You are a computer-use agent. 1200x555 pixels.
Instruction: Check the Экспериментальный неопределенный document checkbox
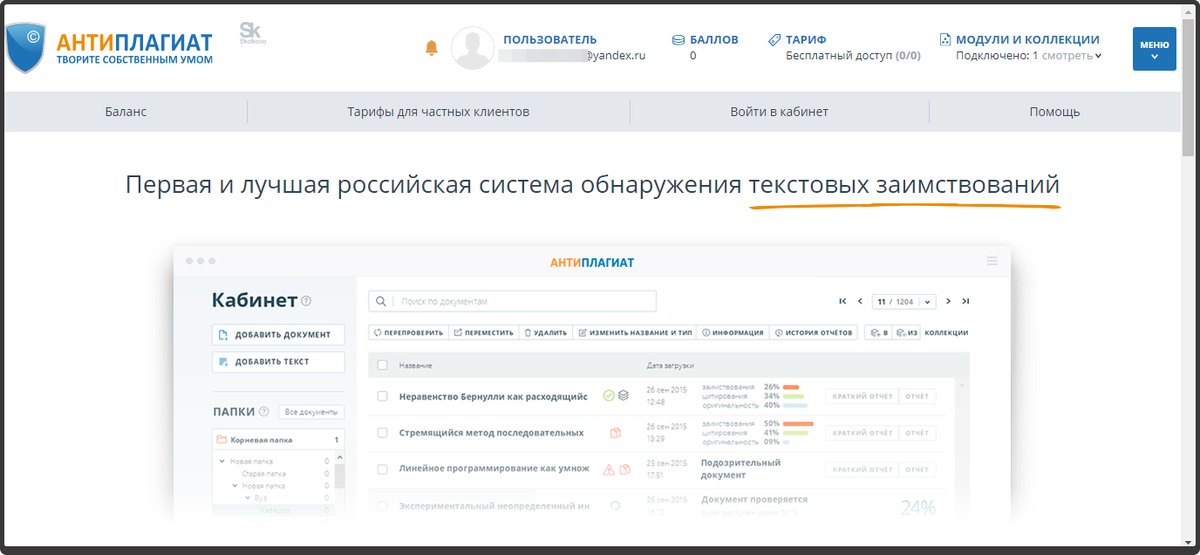click(382, 506)
